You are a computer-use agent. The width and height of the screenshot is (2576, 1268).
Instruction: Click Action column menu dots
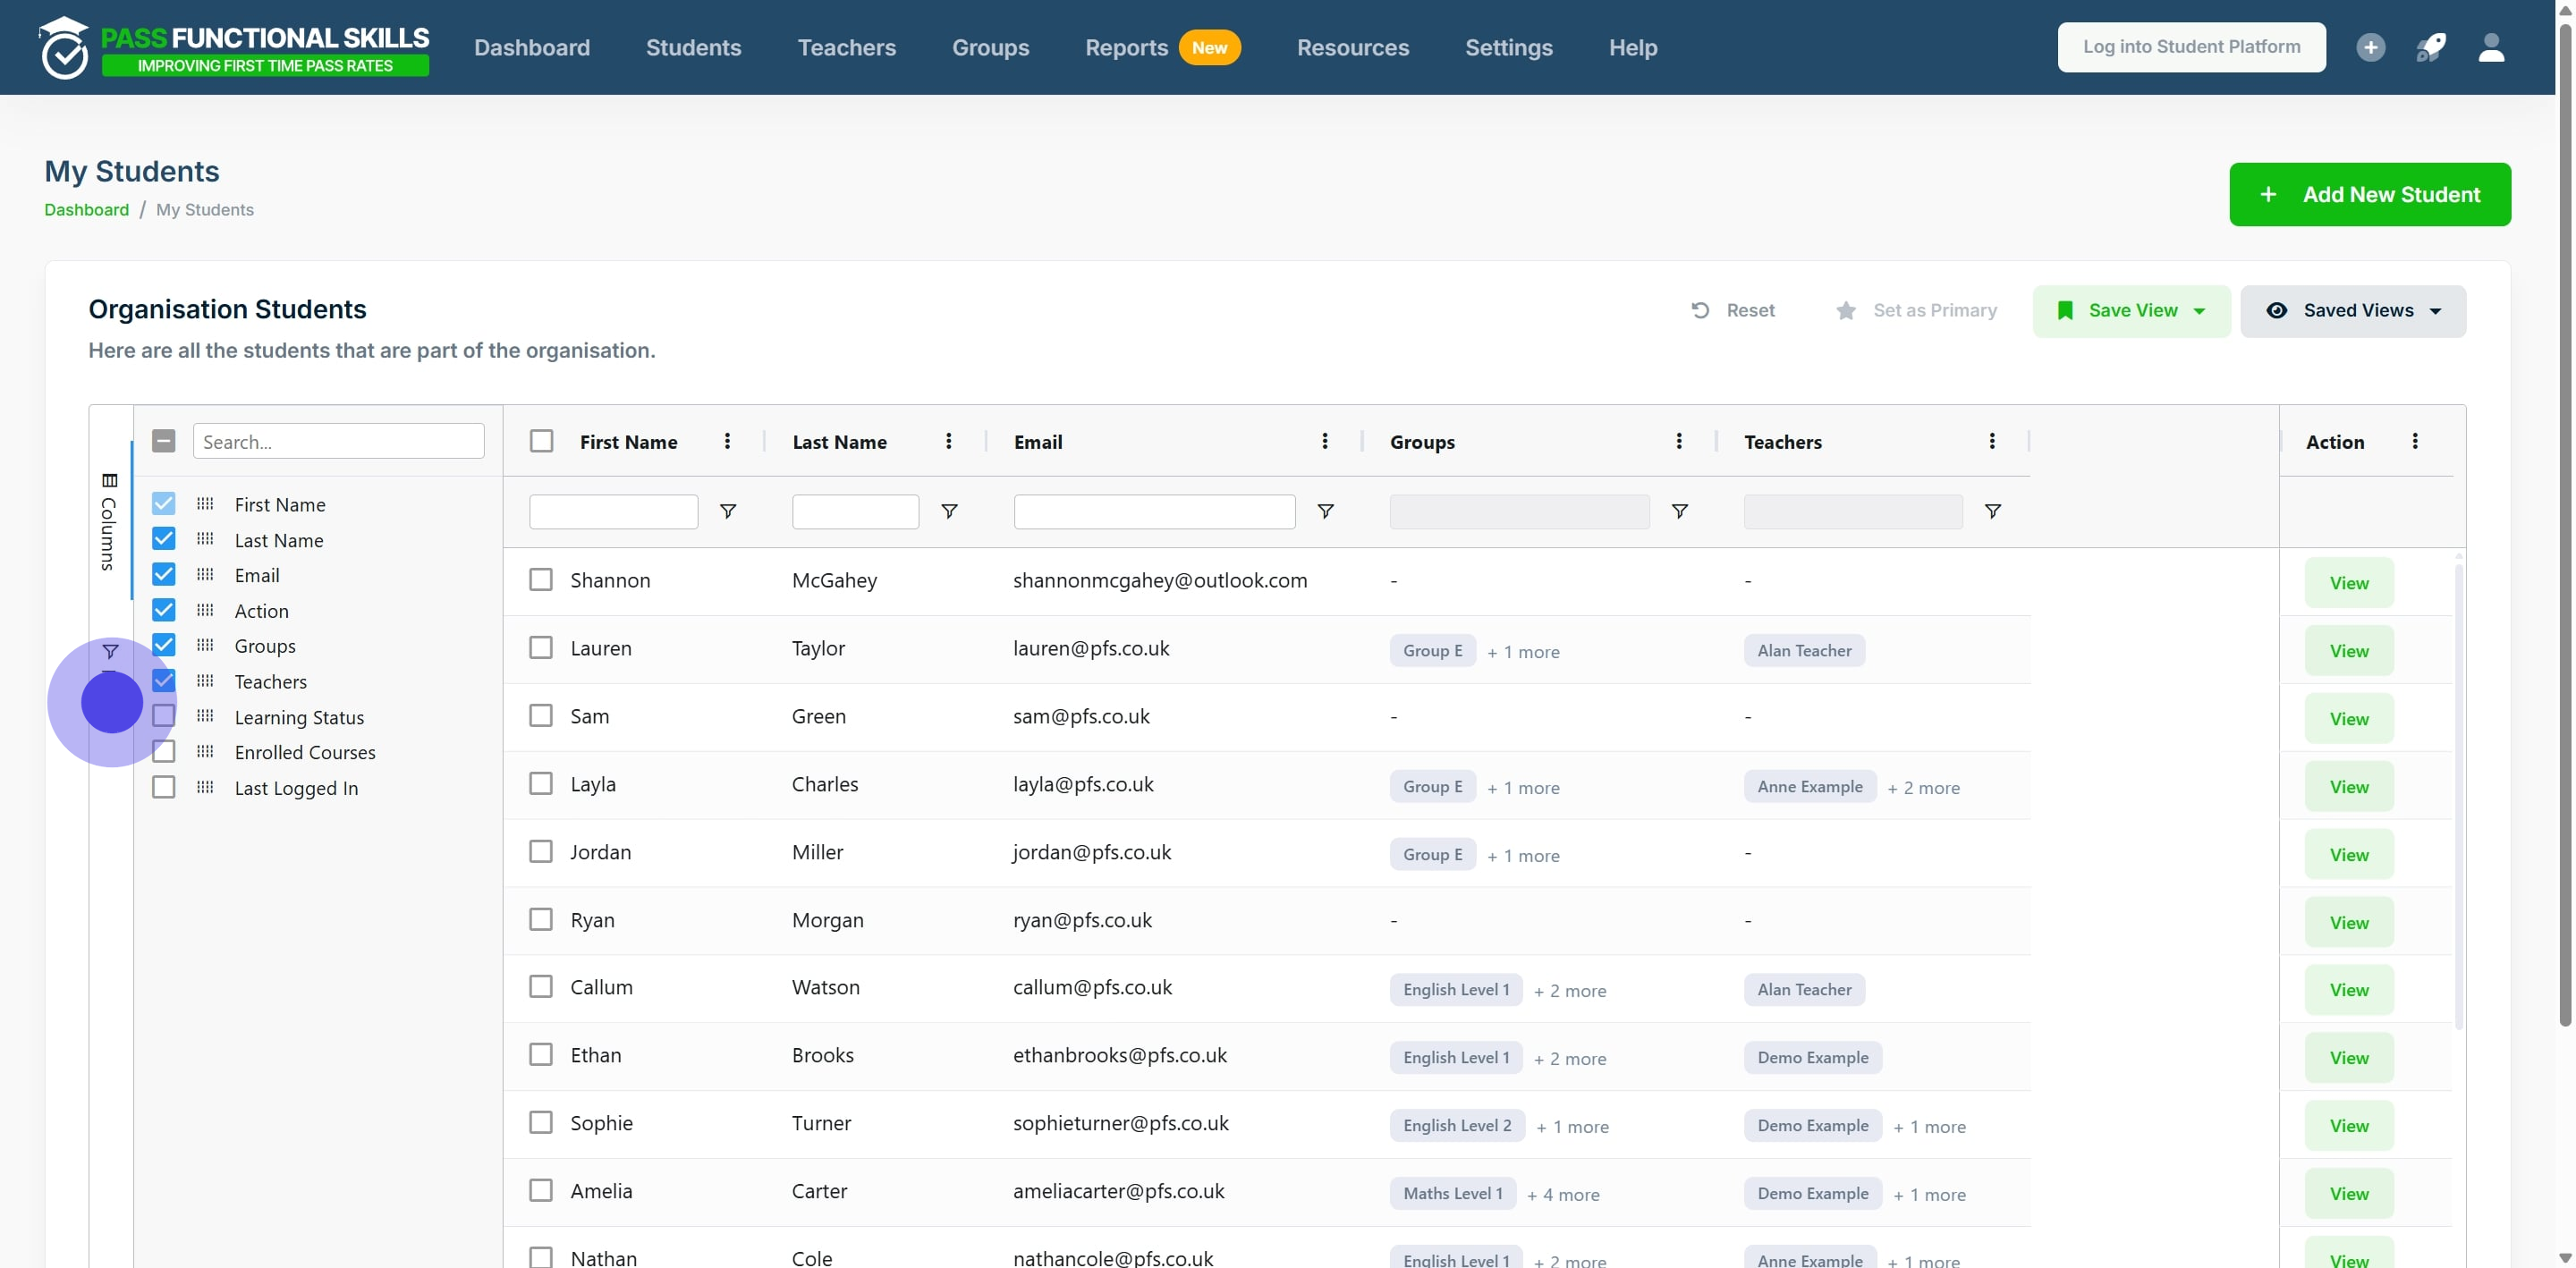tap(2414, 441)
